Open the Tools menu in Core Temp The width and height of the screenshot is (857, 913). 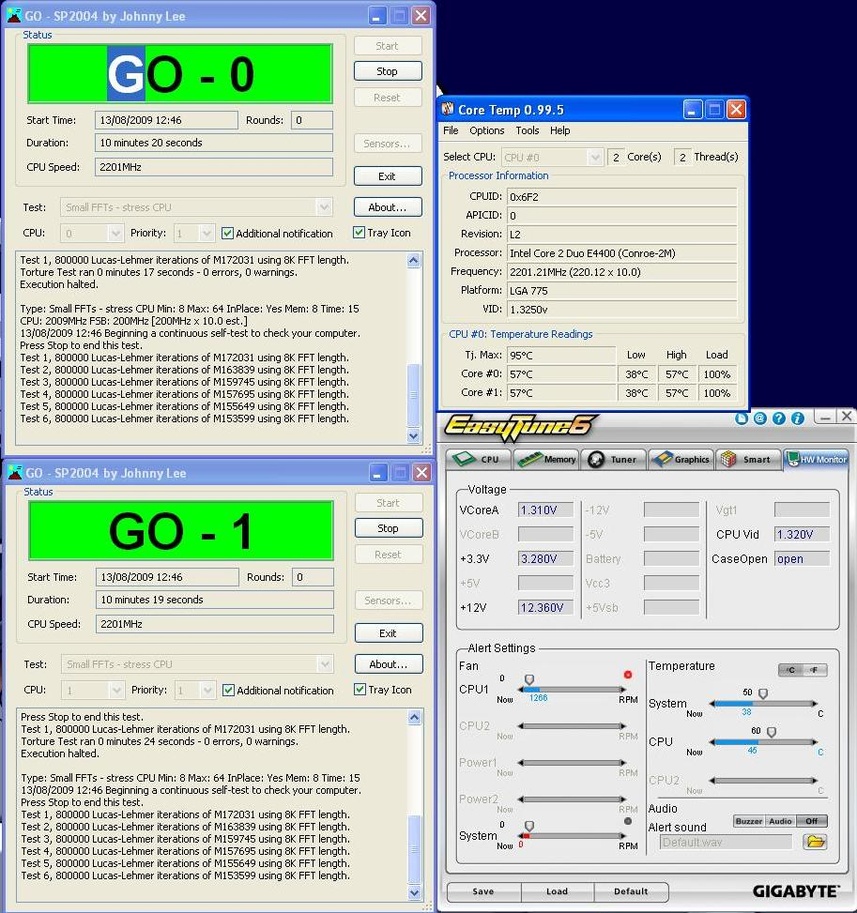(527, 130)
